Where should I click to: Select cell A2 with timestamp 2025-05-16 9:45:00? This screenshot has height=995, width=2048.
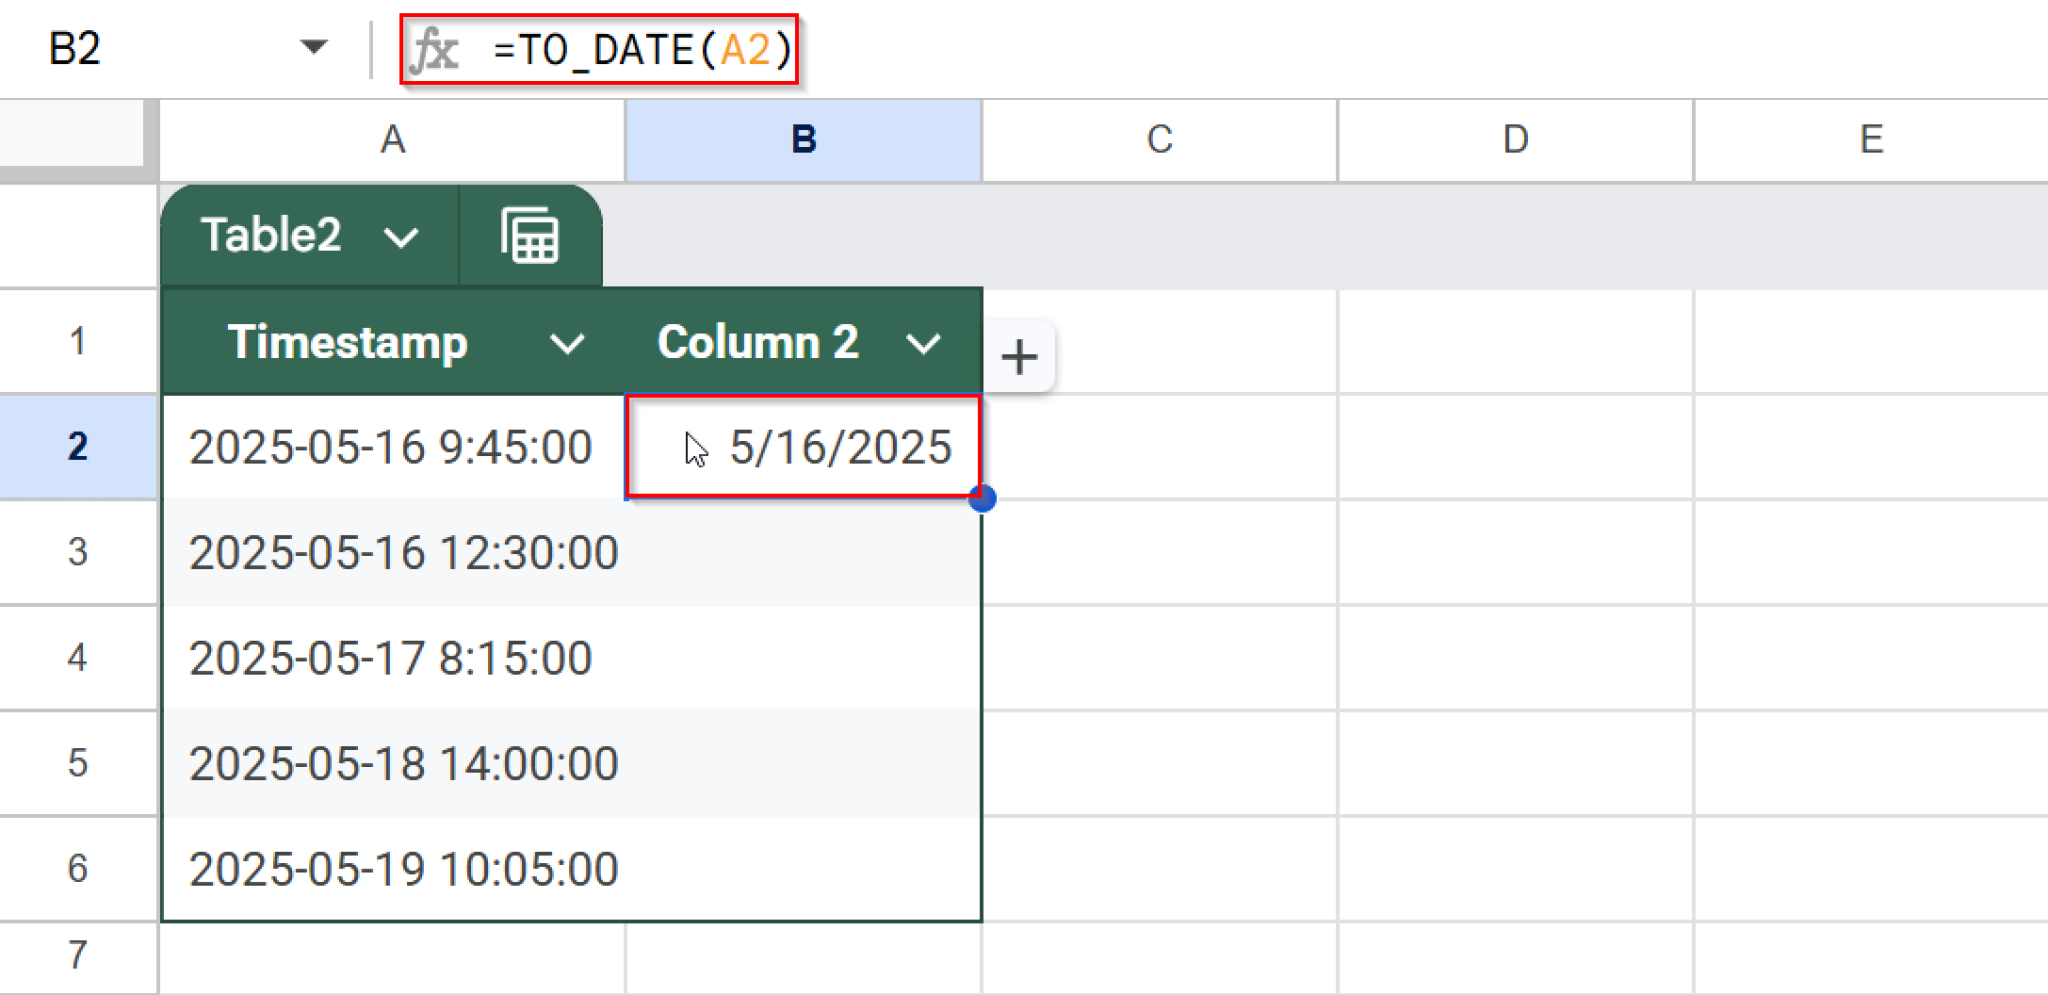[x=390, y=447]
